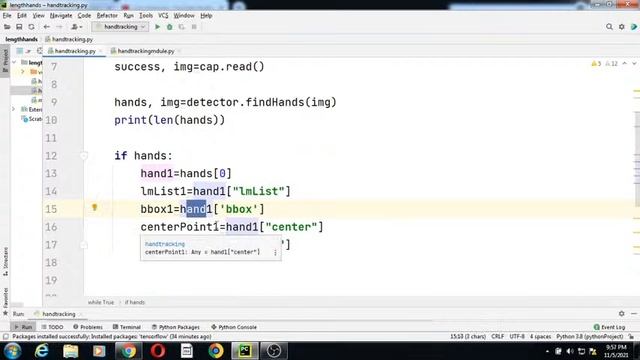The width and height of the screenshot is (640, 360).
Task: Open more options in the quick documentation popup
Action: pyautogui.click(x=275, y=253)
